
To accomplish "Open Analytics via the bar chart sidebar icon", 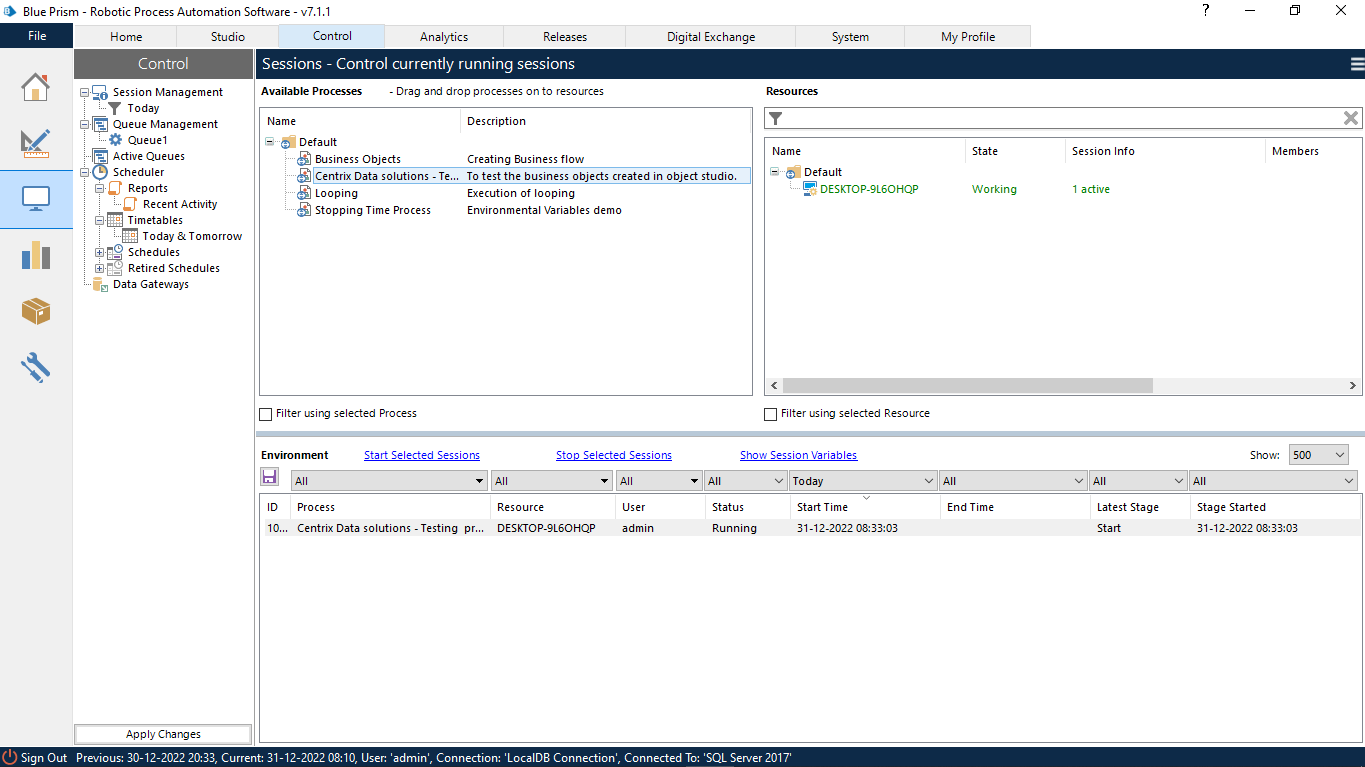I will [x=36, y=255].
